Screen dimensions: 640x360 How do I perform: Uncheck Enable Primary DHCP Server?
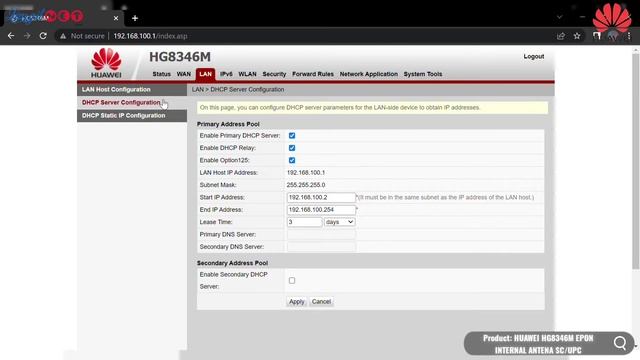292,136
